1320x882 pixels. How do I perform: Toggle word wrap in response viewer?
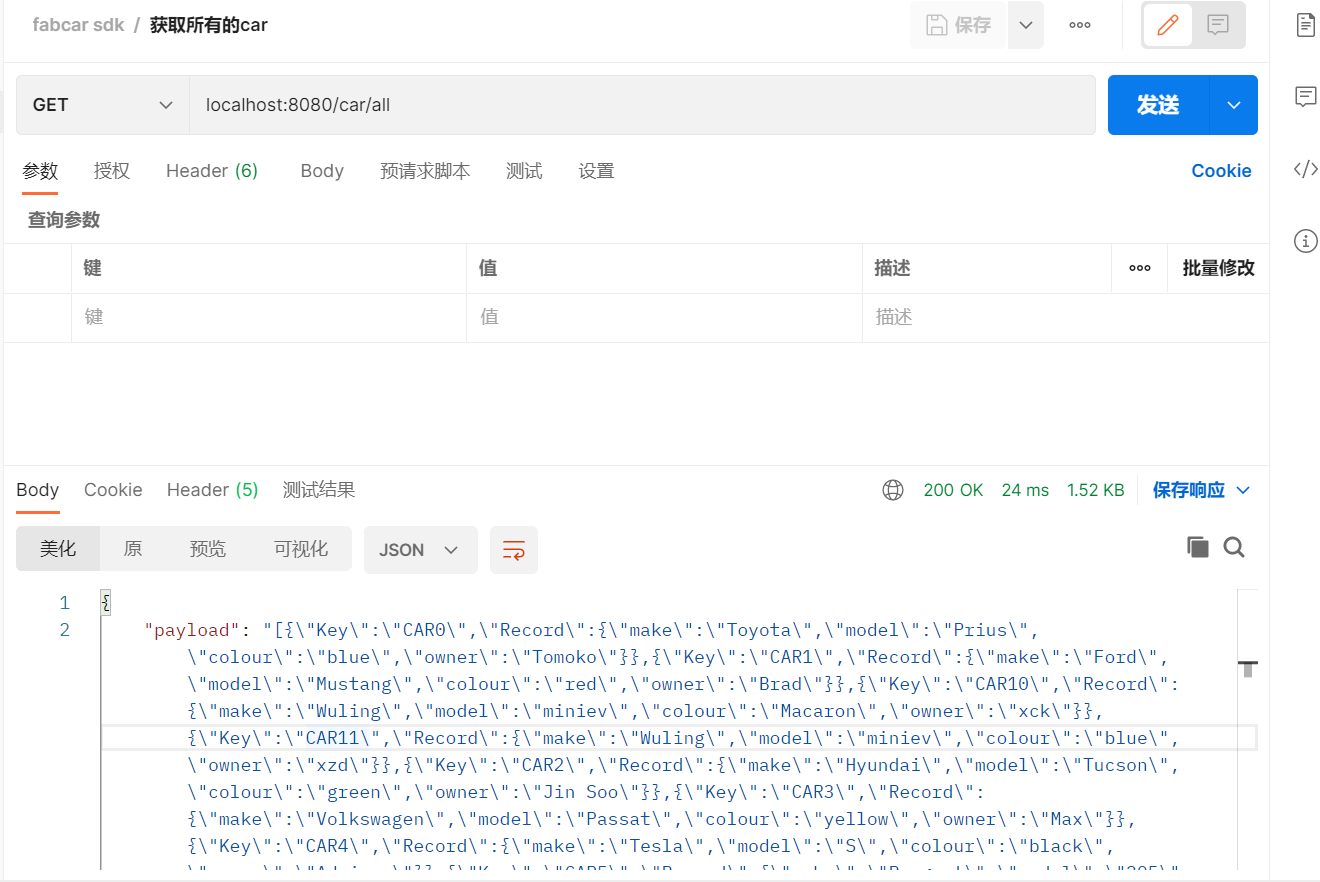tap(513, 549)
